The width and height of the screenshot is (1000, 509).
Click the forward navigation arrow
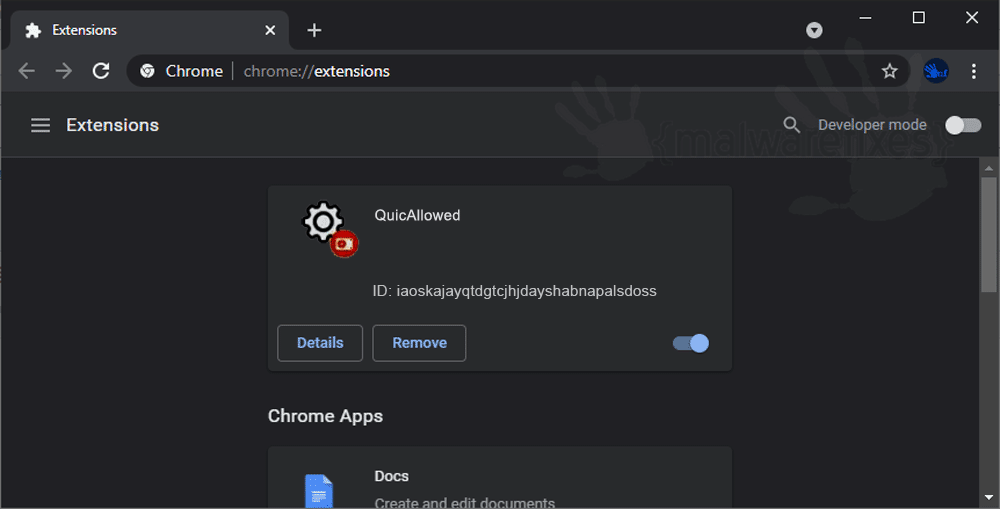(x=64, y=71)
